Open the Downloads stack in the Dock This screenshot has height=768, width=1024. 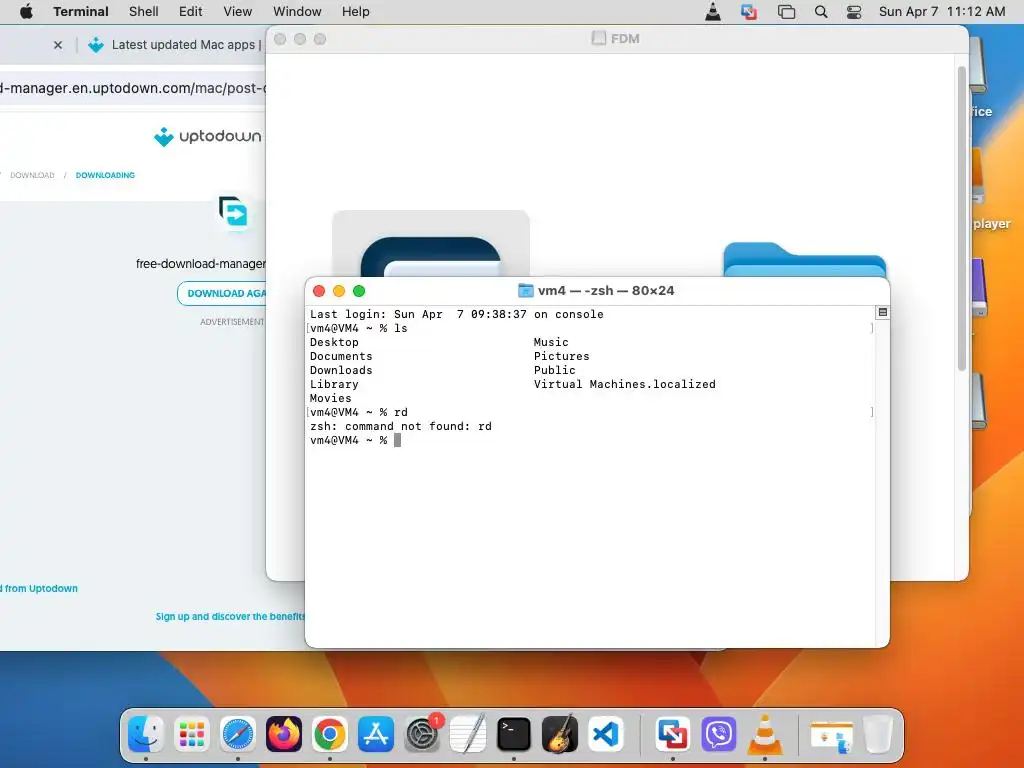point(831,736)
